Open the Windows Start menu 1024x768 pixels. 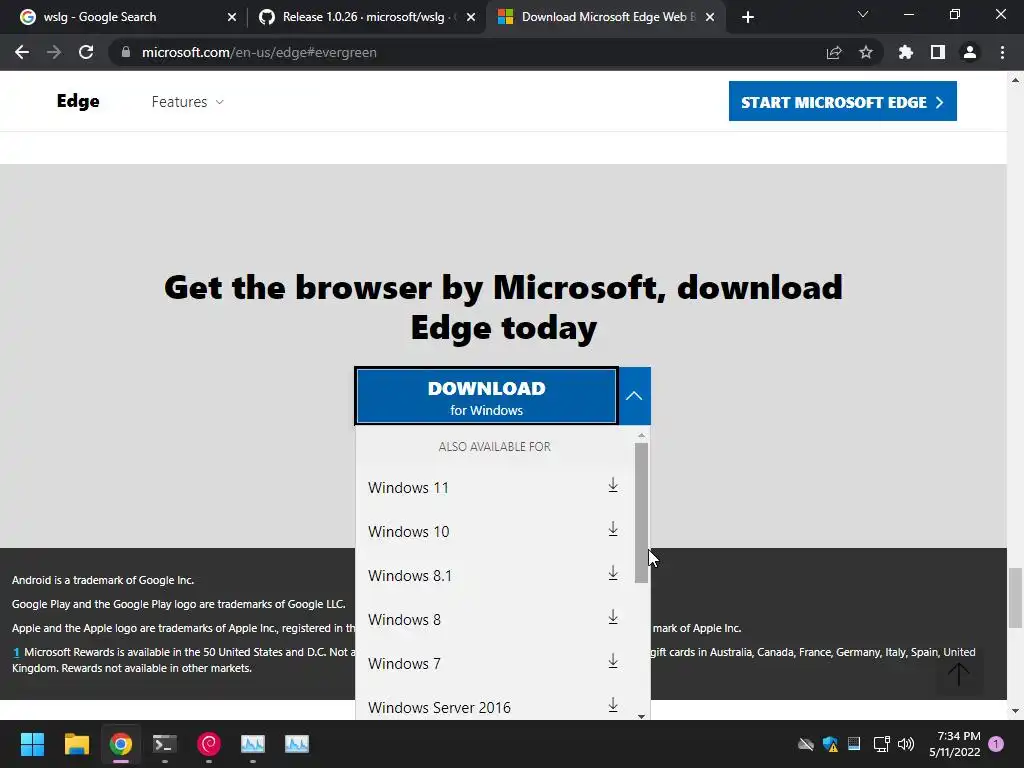32,744
